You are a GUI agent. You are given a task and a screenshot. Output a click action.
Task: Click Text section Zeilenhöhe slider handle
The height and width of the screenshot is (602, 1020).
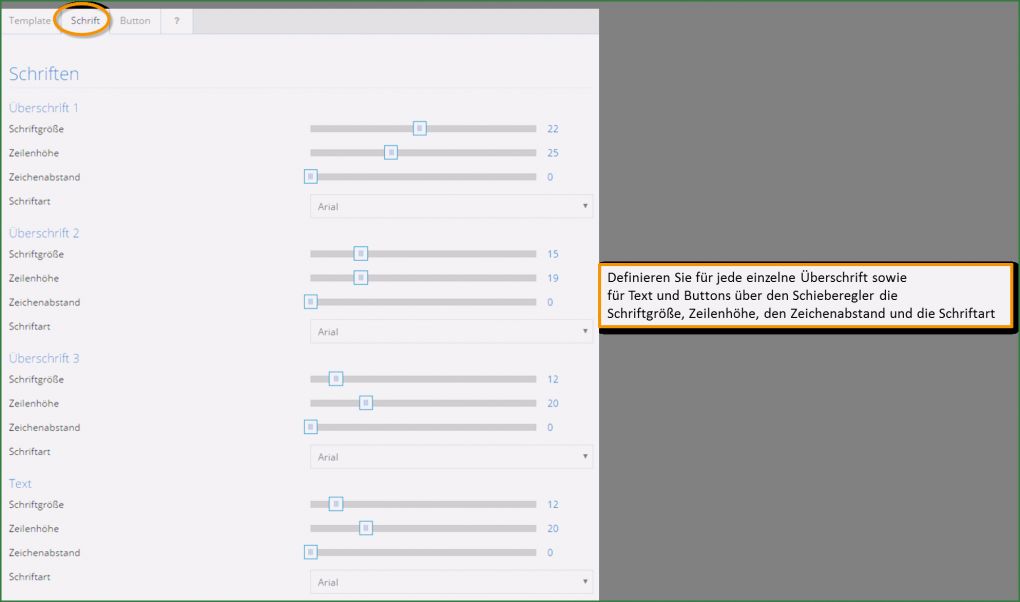(366, 528)
